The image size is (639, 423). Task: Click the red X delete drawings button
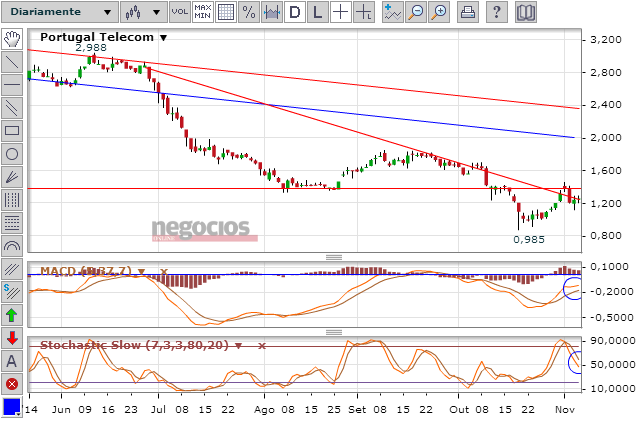point(12,384)
